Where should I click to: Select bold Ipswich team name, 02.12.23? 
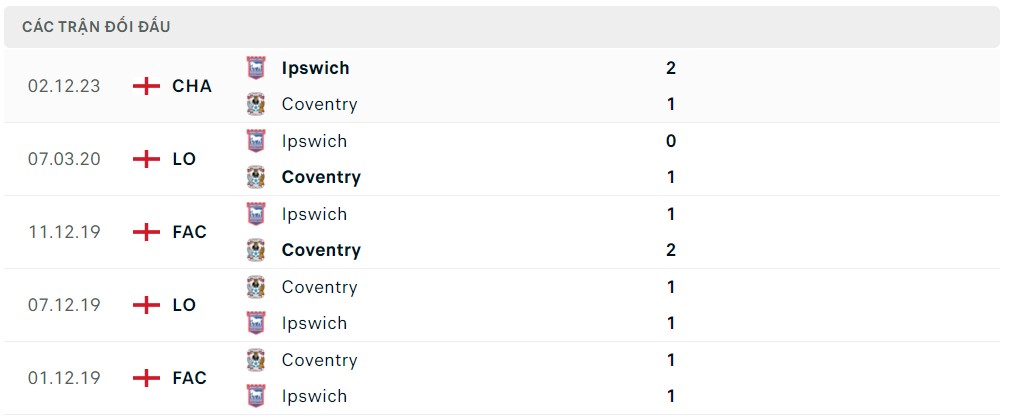[315, 68]
